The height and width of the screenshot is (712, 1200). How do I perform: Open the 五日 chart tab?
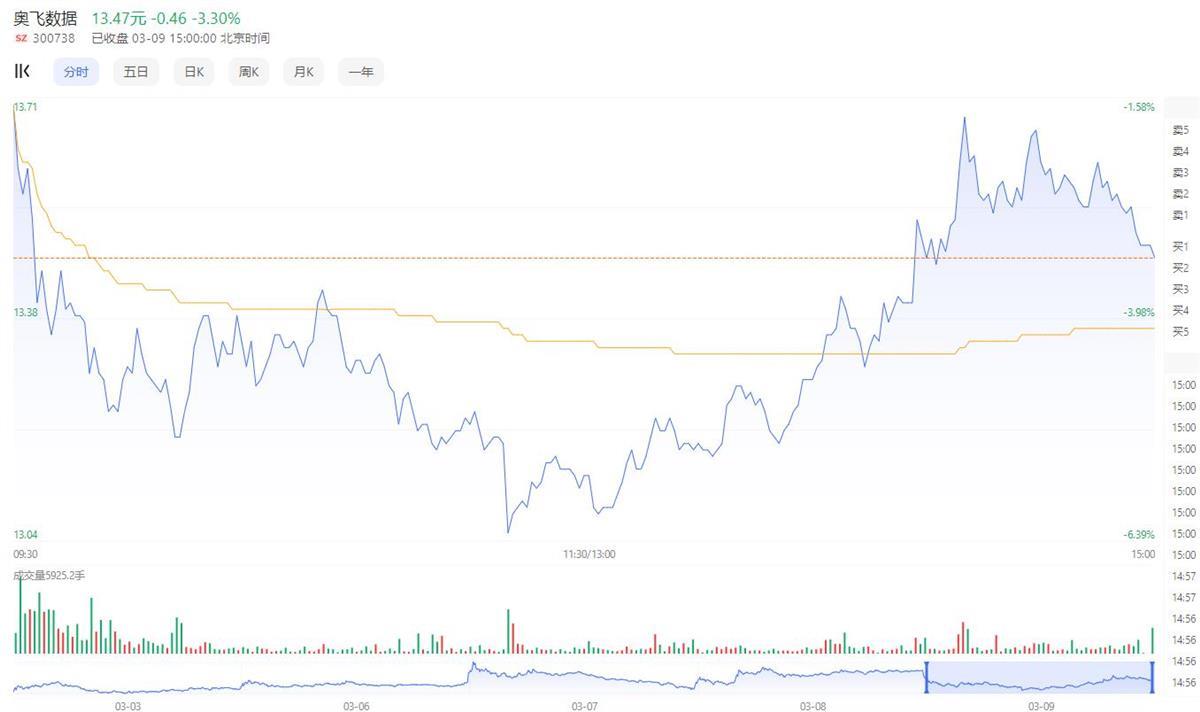[x=136, y=72]
